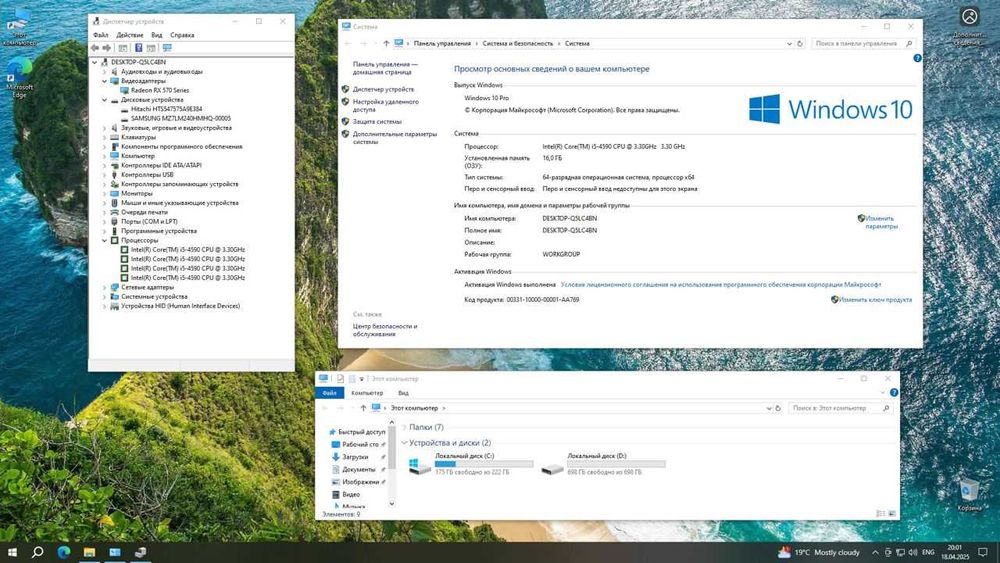Click Изменить ключ продукта link
Viewport: 1000px width, 563px height.
[x=875, y=300]
